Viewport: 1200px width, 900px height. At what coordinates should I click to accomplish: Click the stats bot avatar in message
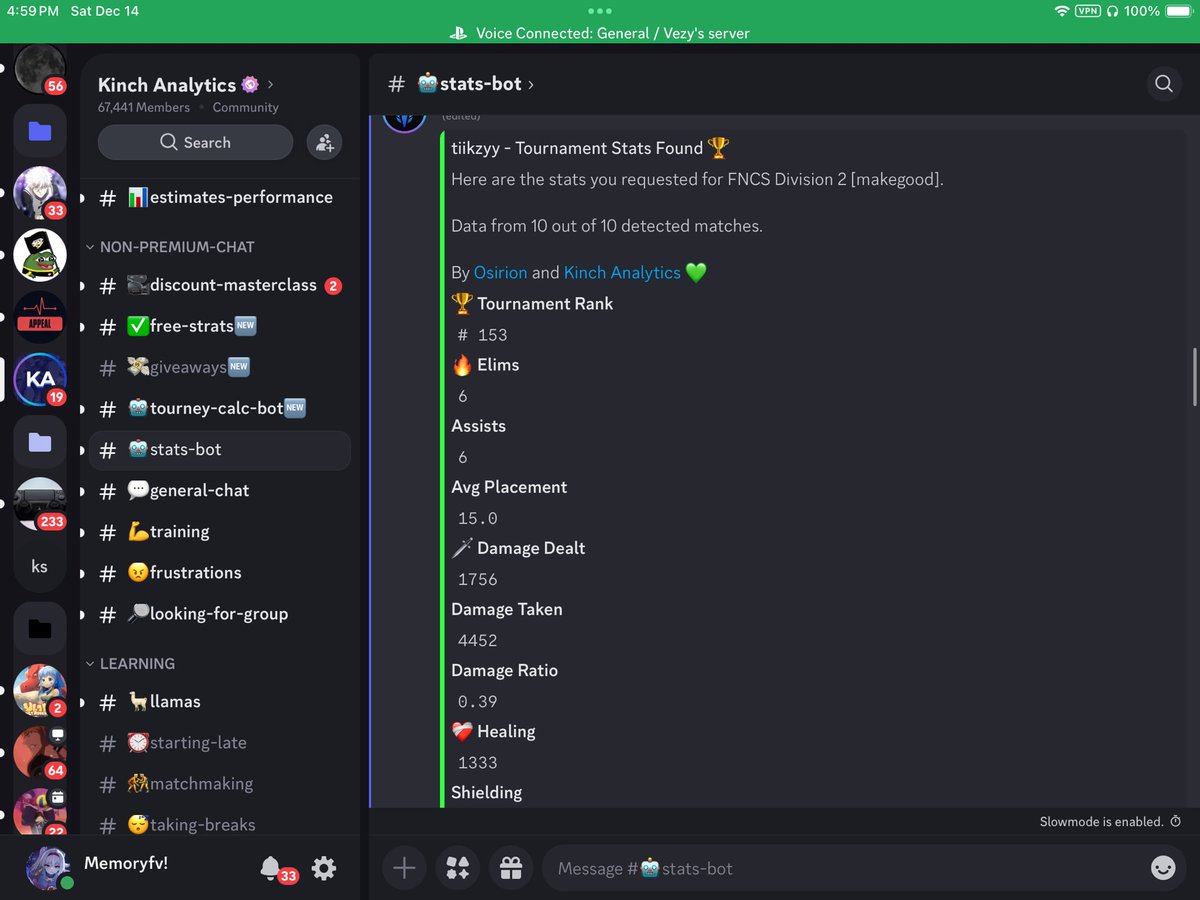(x=405, y=121)
